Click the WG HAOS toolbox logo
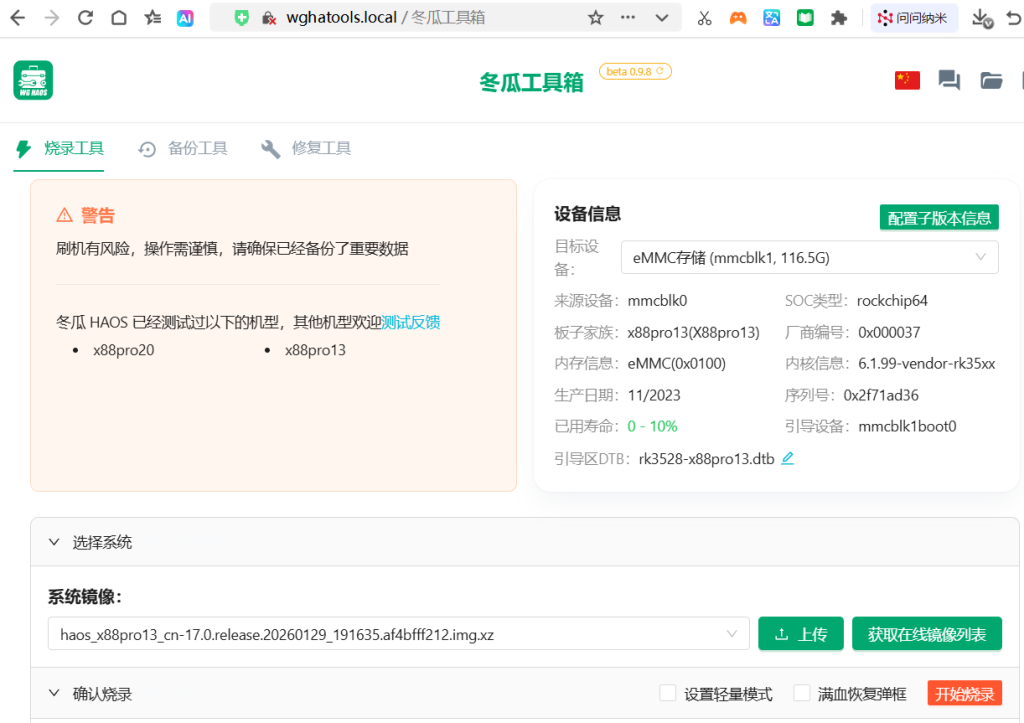 33,80
